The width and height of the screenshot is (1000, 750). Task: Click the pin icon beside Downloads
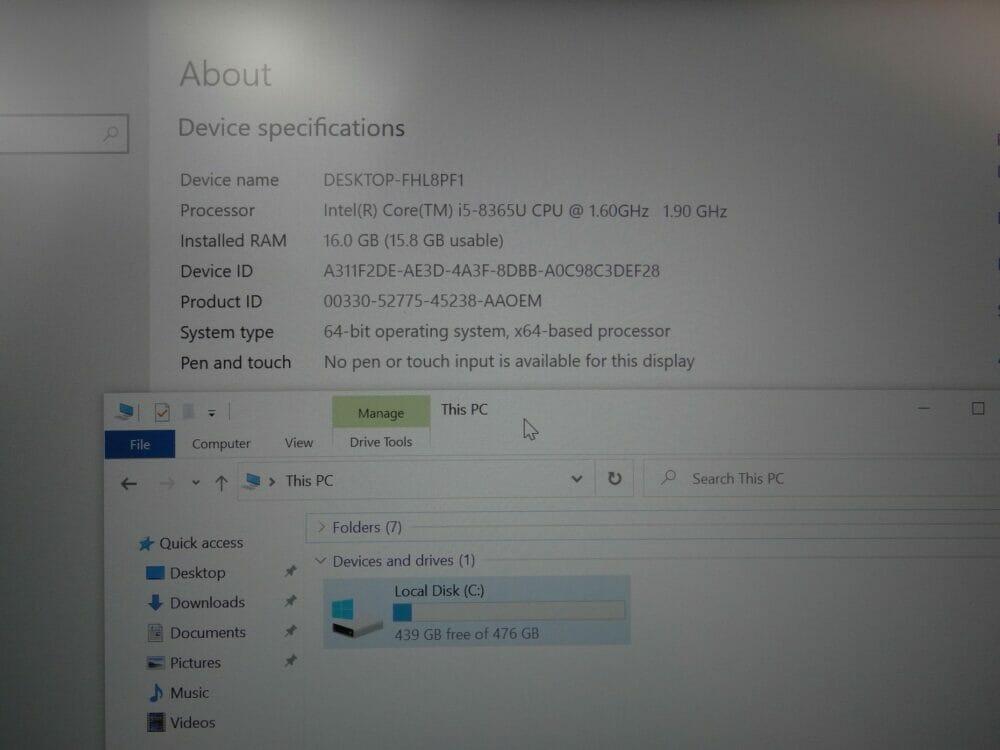click(x=290, y=601)
